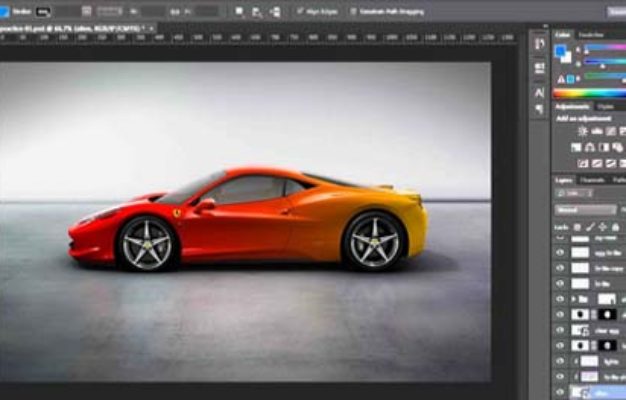Screen dimensions: 626x400
Task: Click the lock transparent pixels icon
Action: tap(577, 227)
